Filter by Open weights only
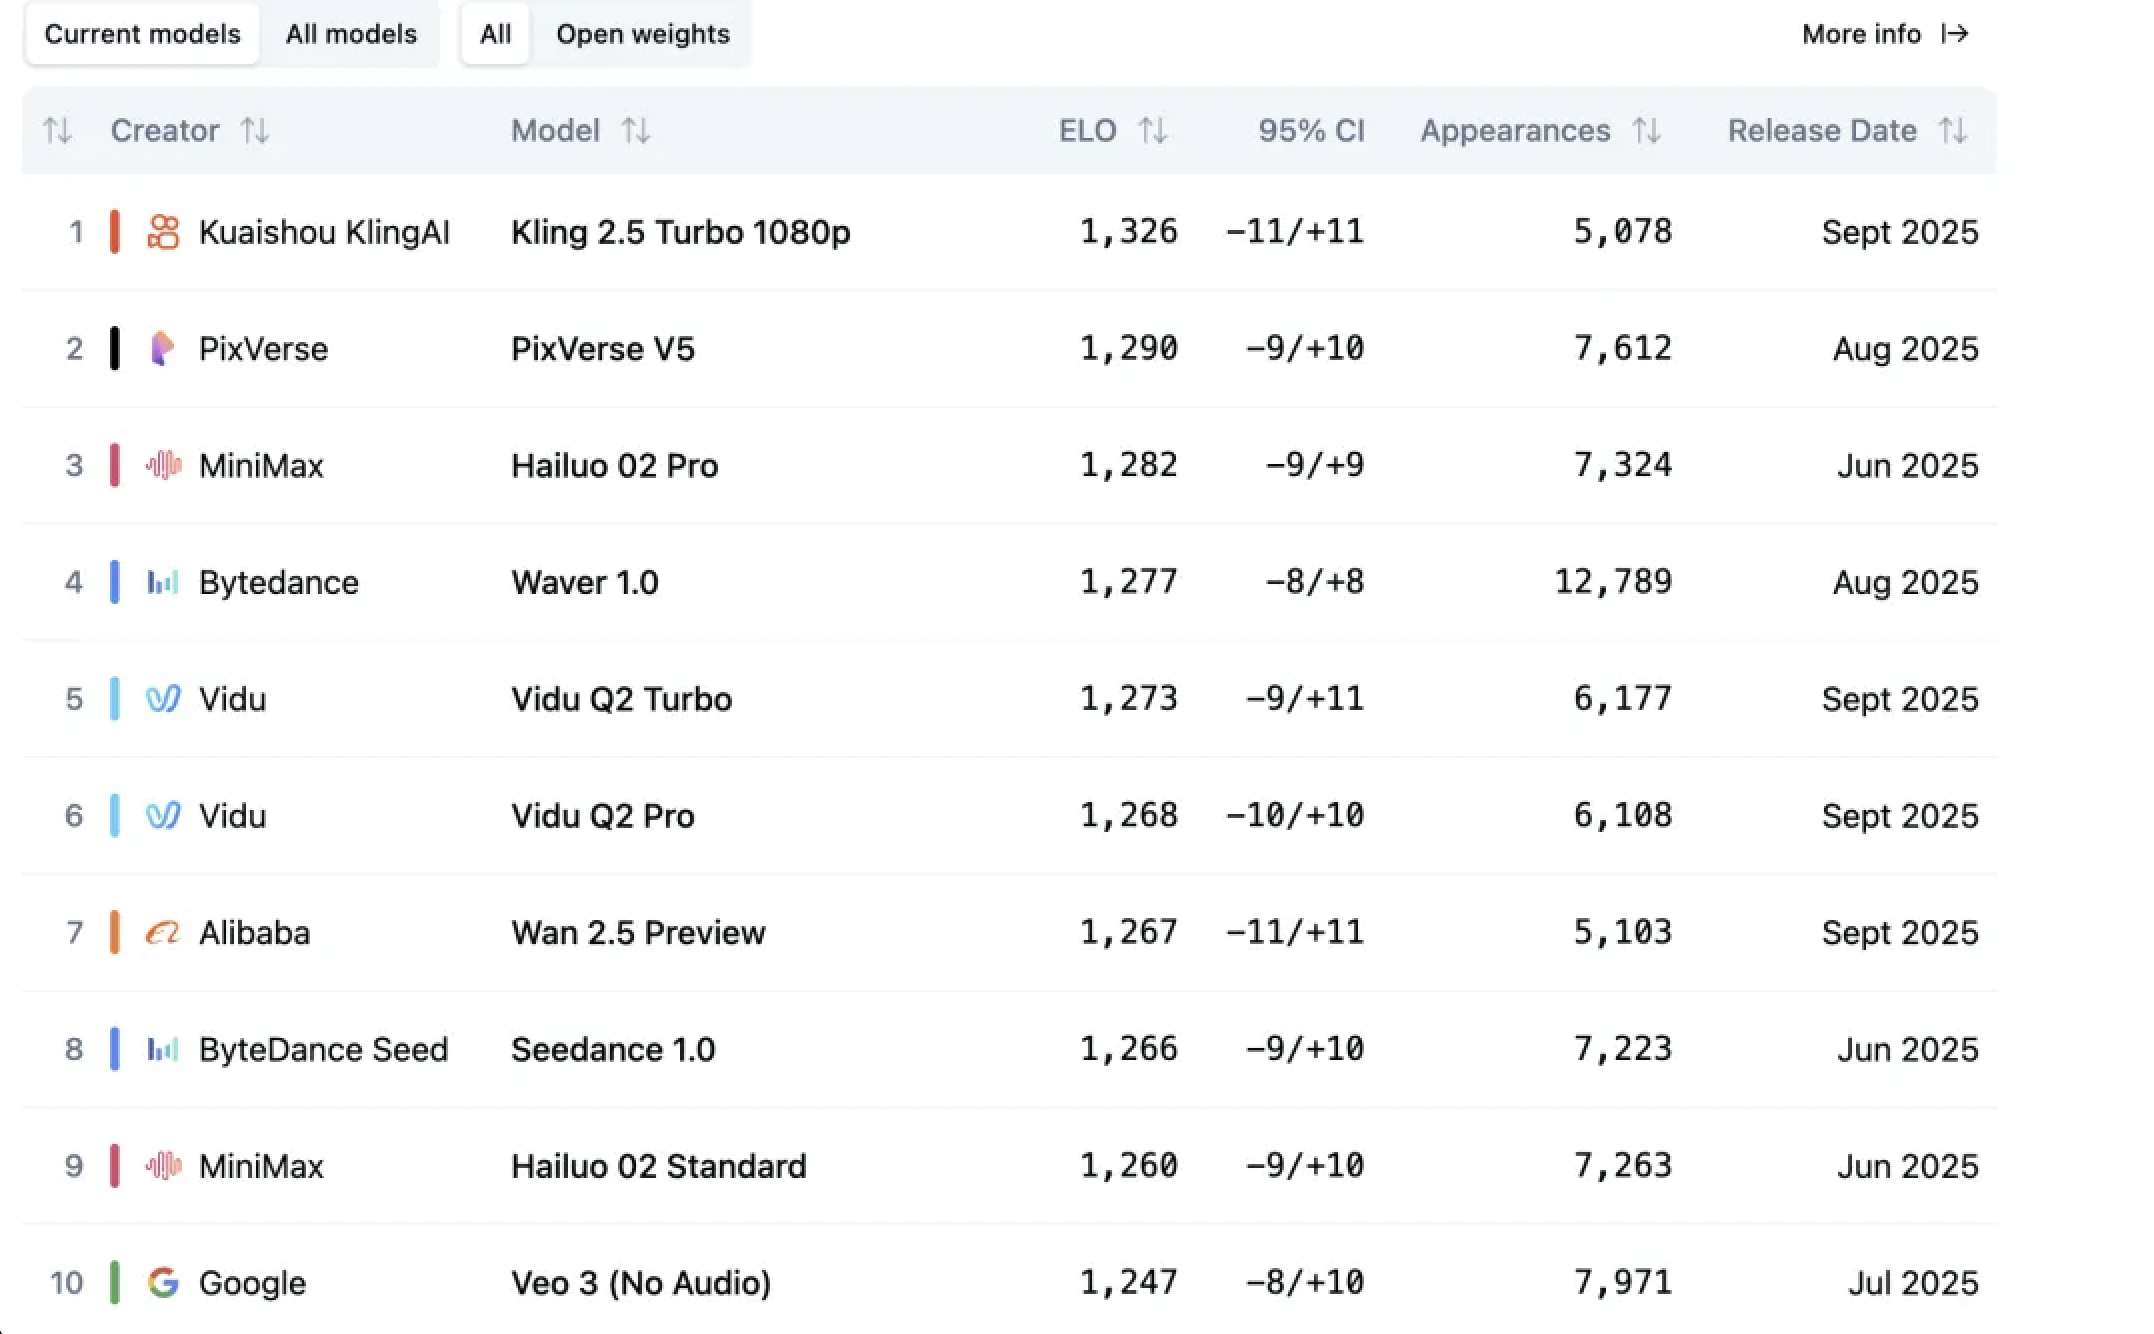The height and width of the screenshot is (1334, 2154). pos(643,34)
